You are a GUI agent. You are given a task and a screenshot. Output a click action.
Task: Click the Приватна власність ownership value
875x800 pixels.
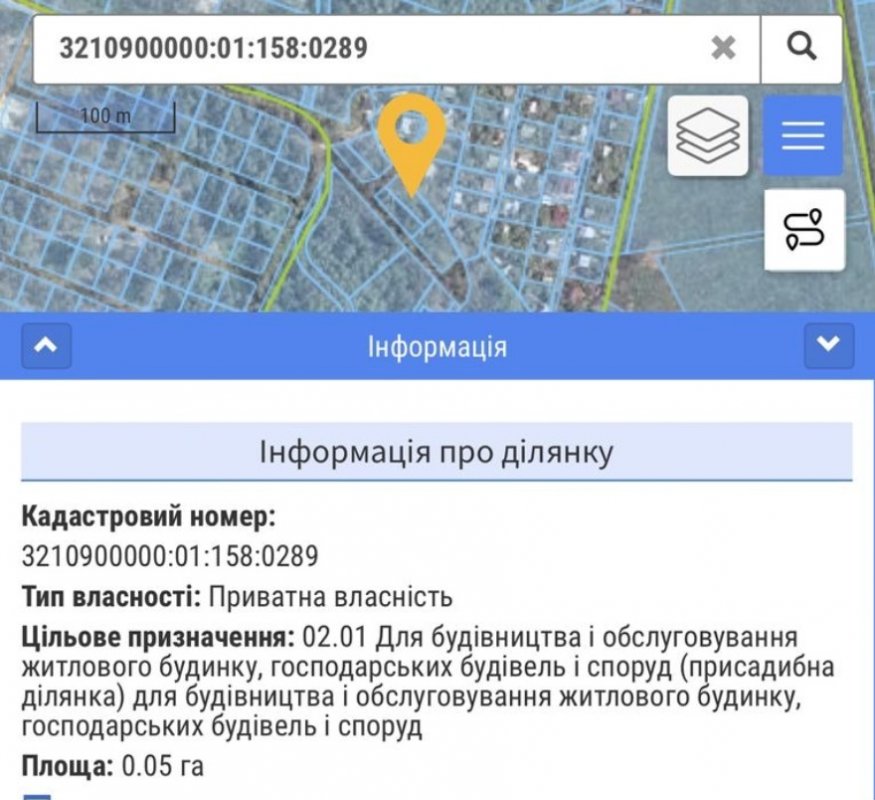point(330,597)
